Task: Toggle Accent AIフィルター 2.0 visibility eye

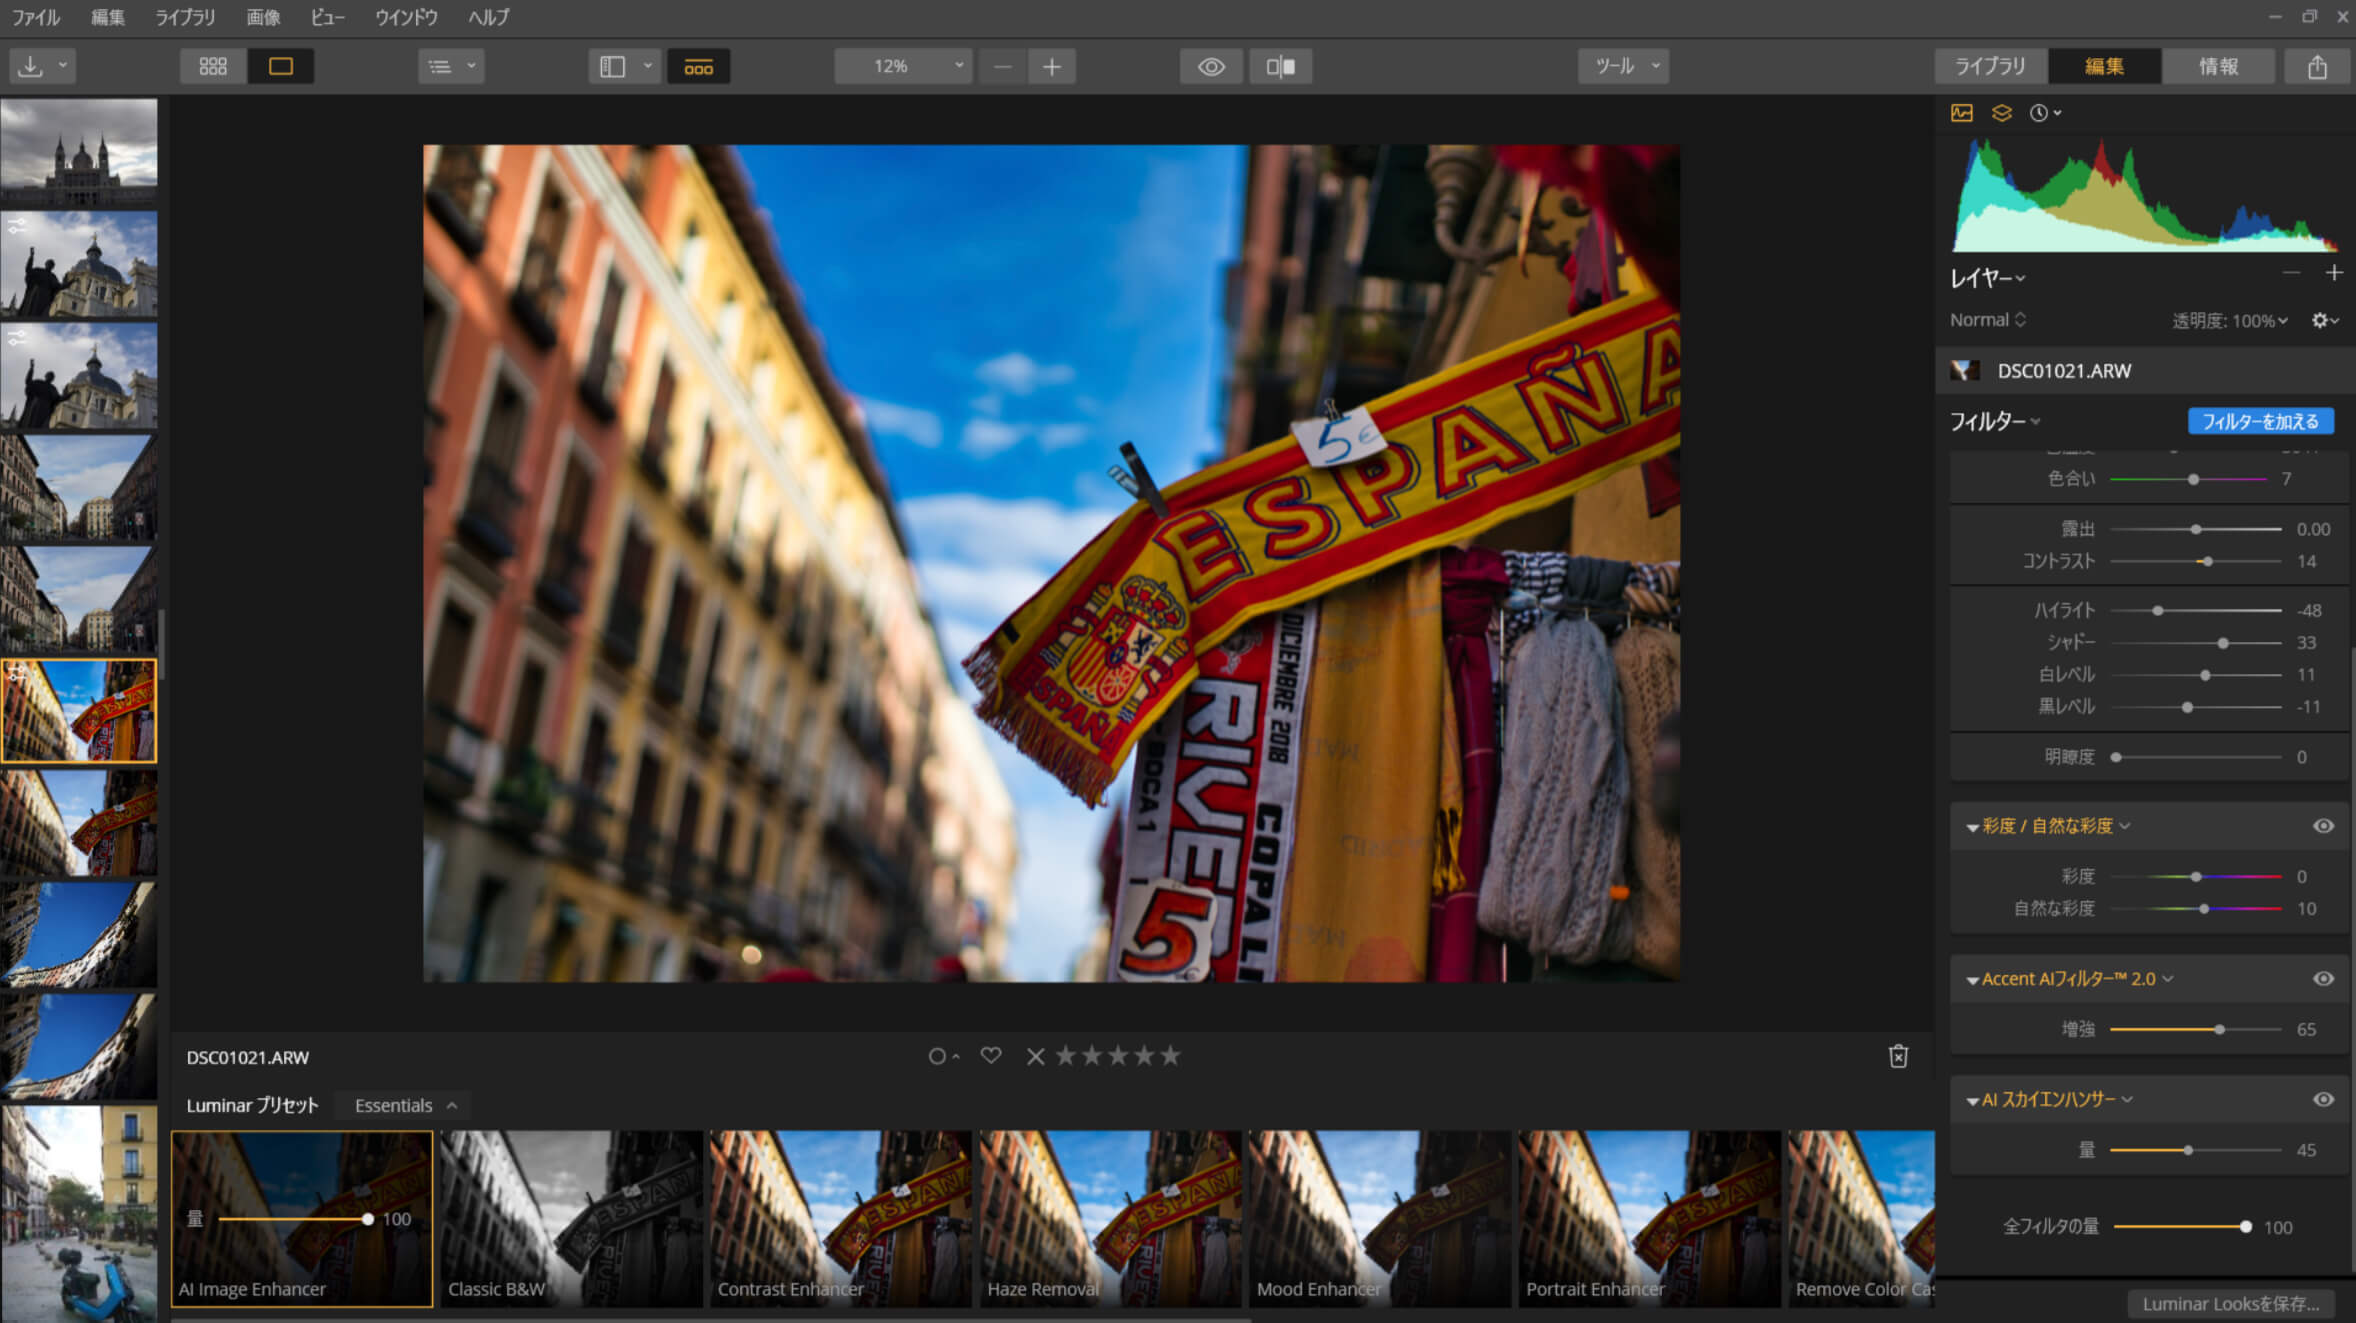Action: [2323, 979]
